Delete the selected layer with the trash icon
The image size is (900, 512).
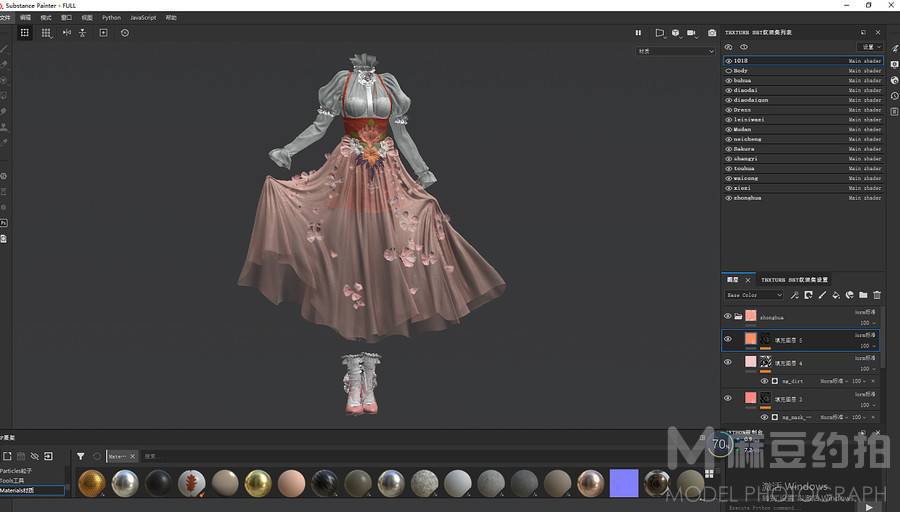pos(877,295)
